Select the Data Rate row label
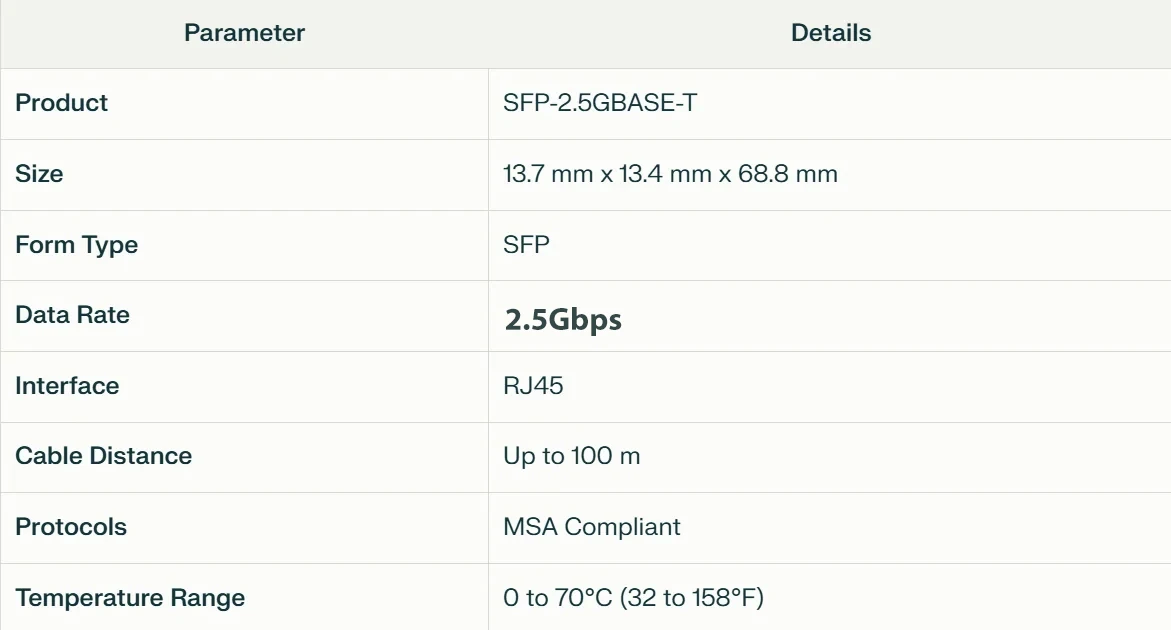 (x=73, y=315)
